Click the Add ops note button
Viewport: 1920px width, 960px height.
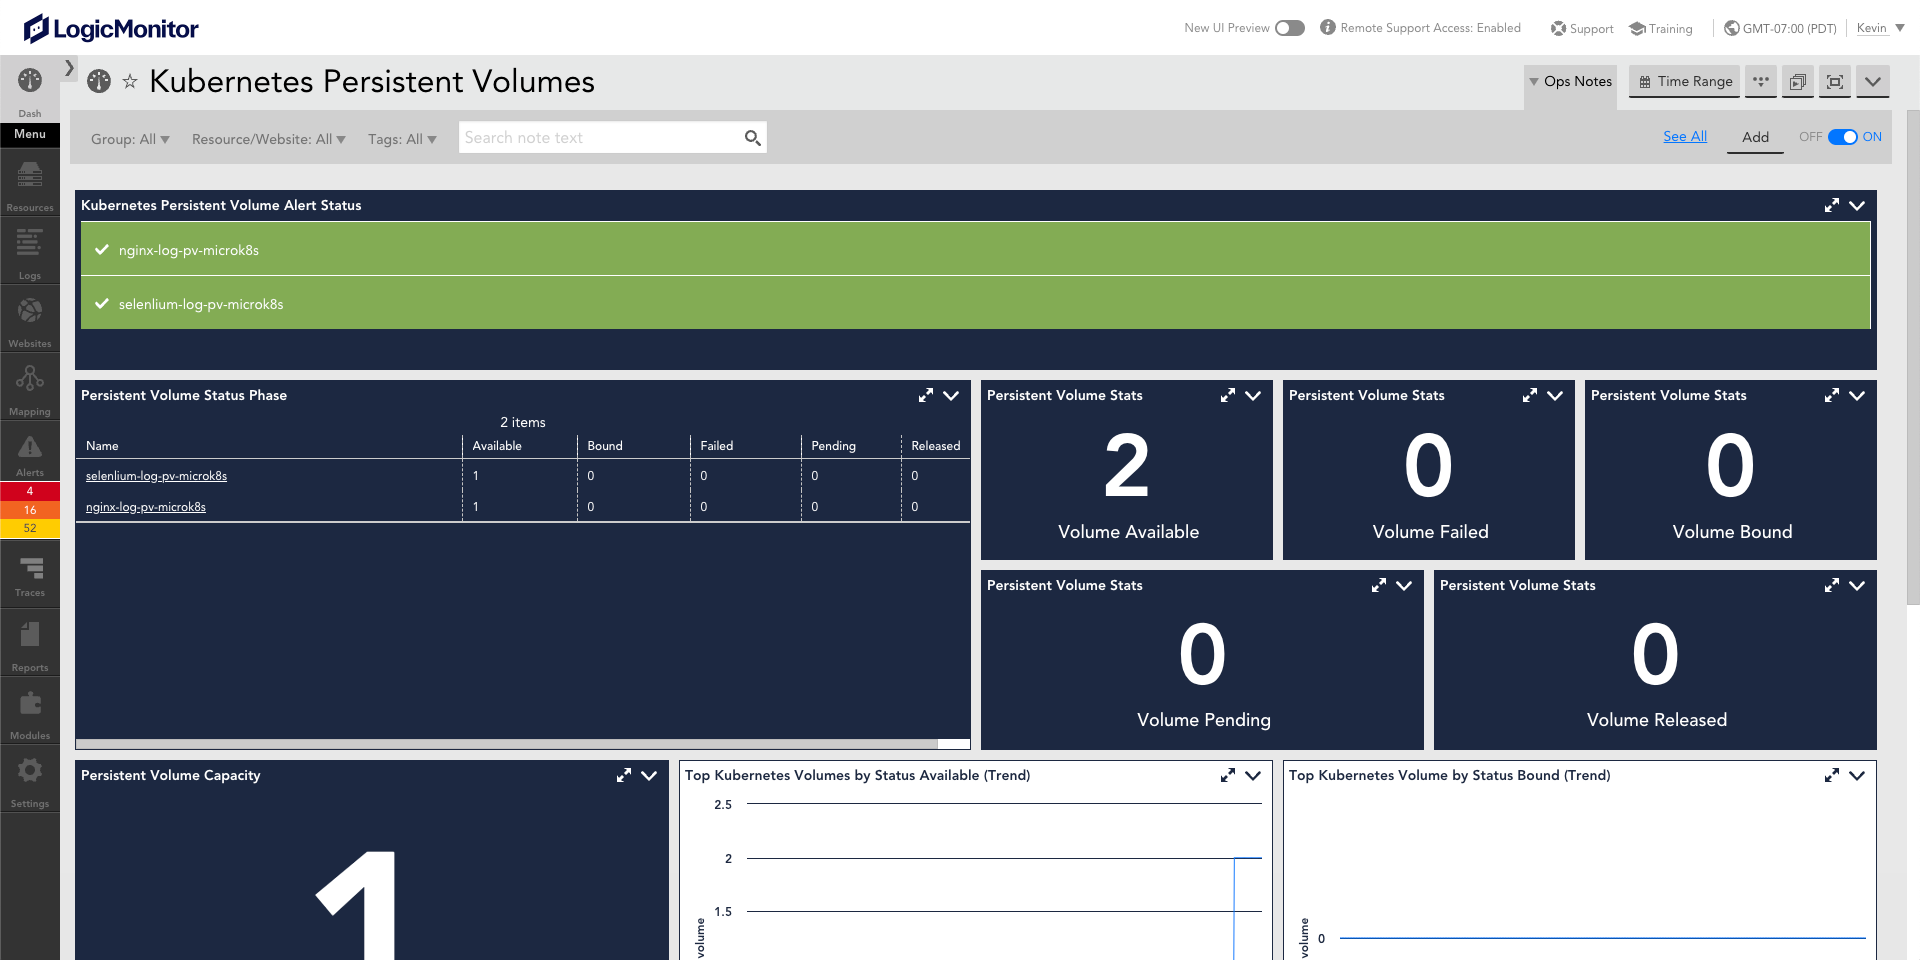pyautogui.click(x=1755, y=137)
